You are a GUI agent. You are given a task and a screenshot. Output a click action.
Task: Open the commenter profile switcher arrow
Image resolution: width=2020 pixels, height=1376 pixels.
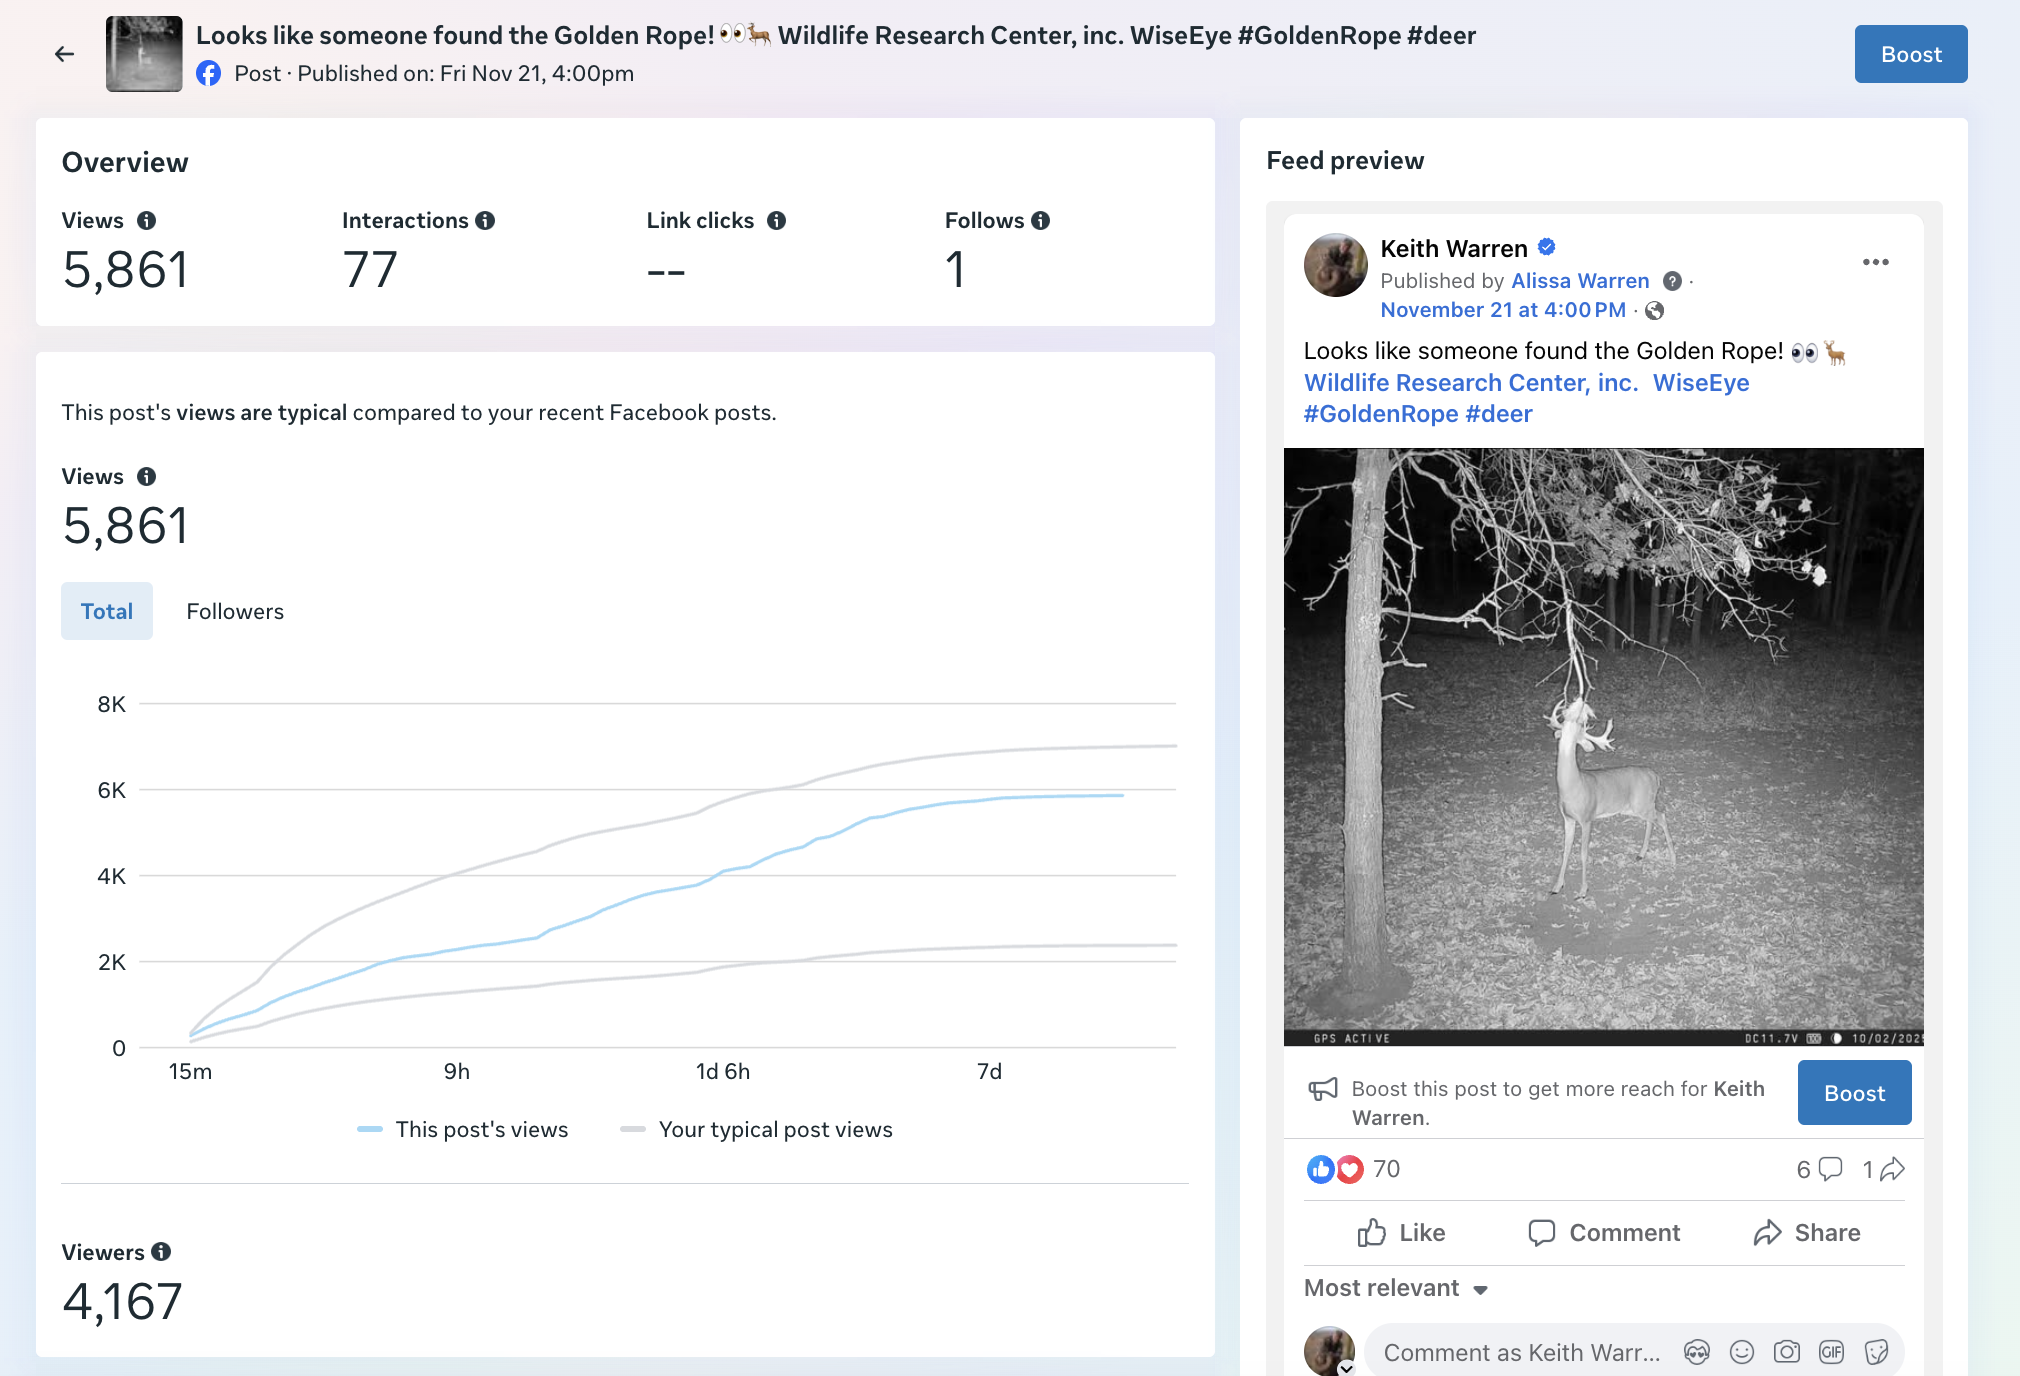1346,1367
